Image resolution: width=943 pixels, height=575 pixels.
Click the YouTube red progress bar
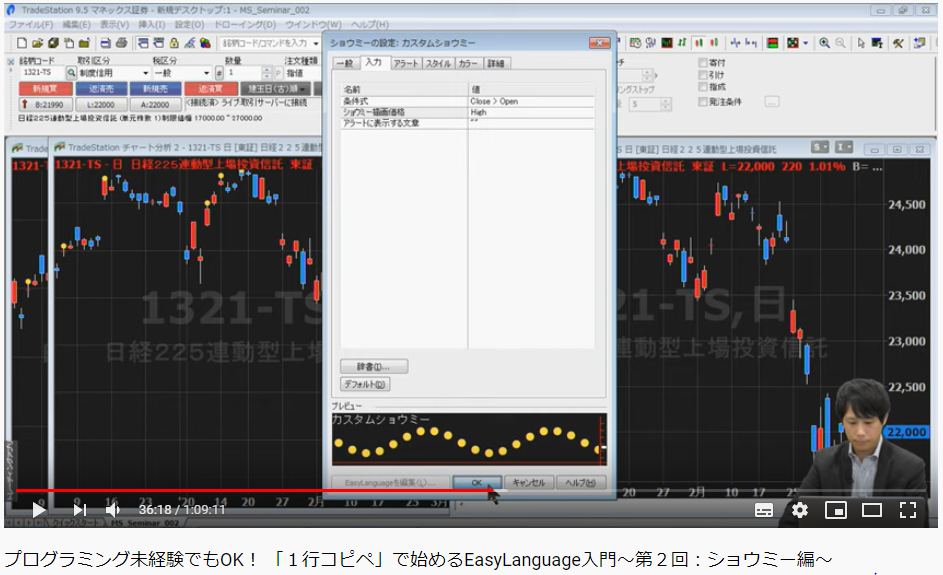[253, 490]
